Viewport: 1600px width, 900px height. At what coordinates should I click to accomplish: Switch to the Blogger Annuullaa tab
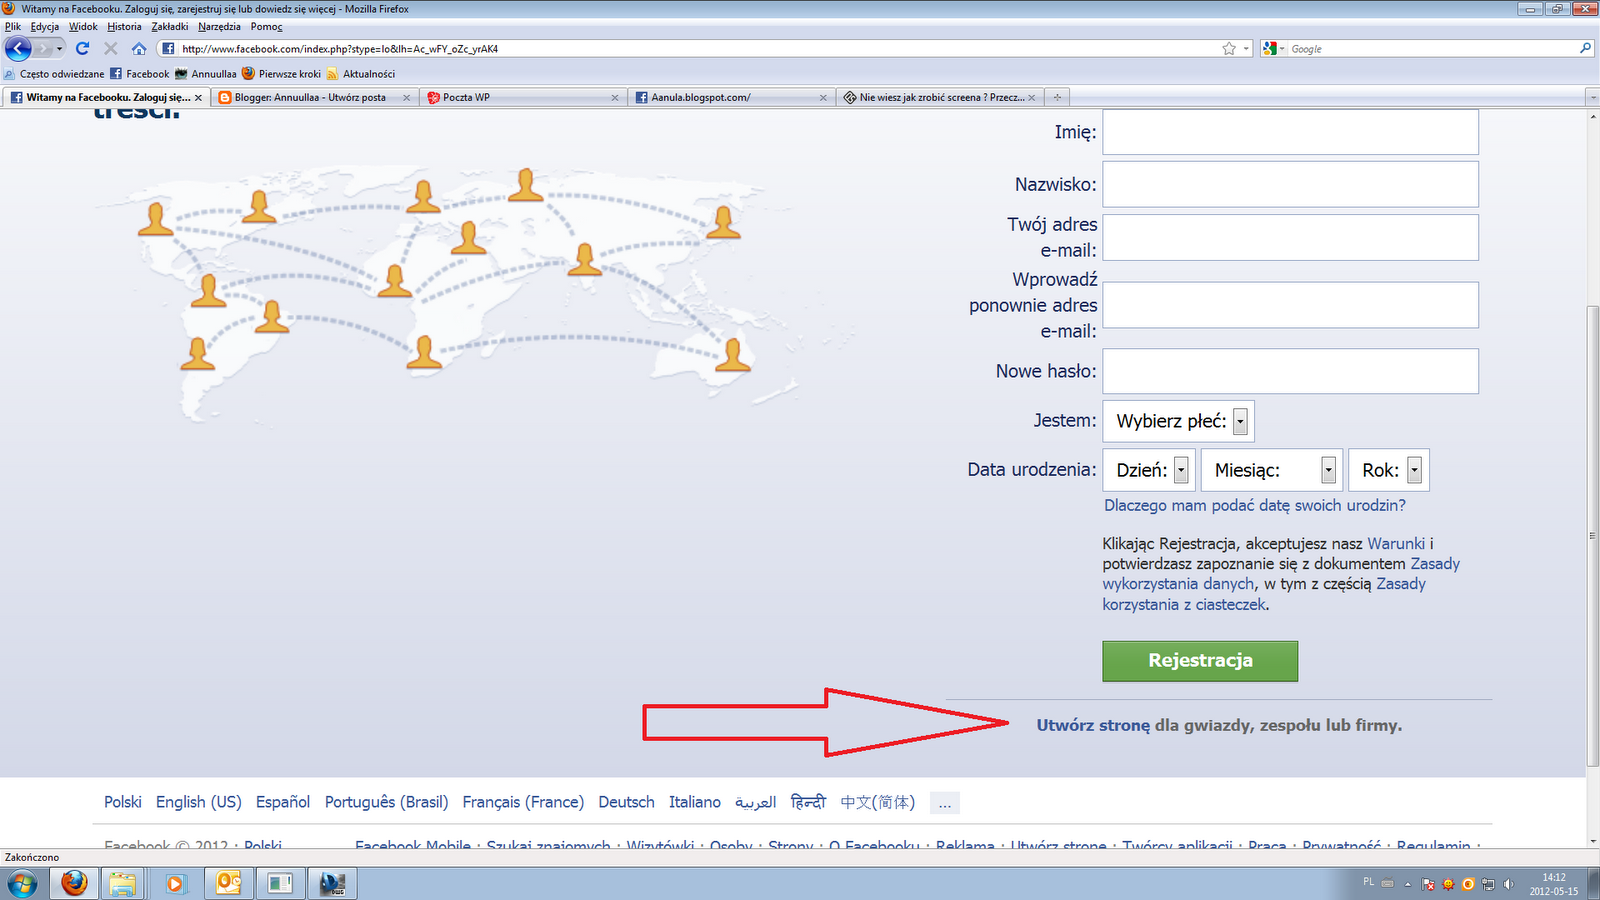[315, 97]
